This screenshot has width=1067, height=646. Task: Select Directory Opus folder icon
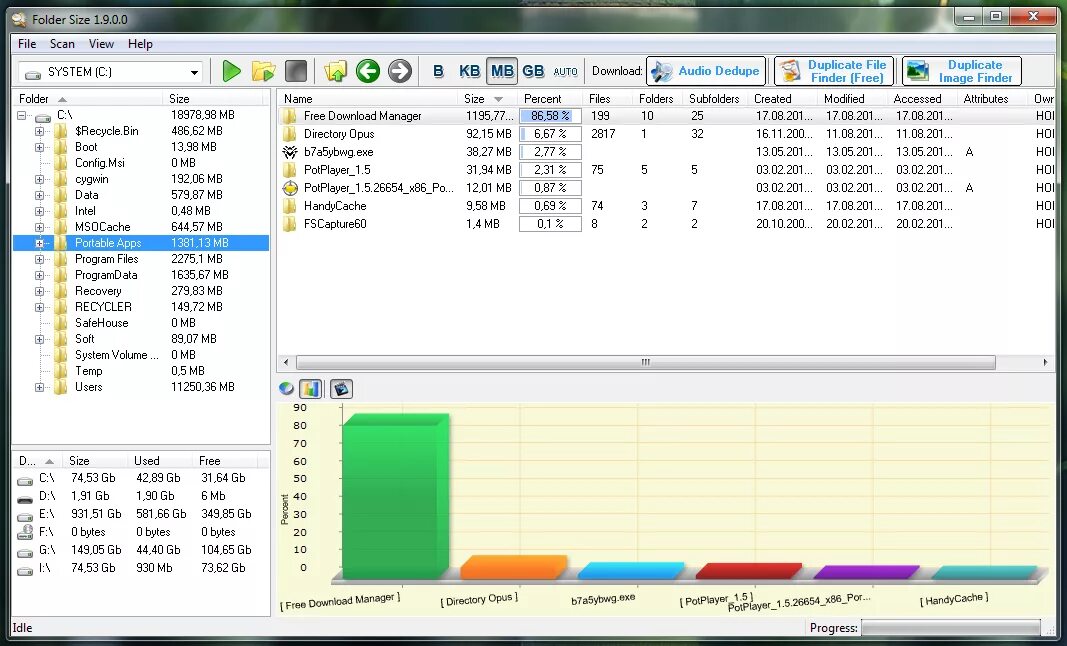(x=290, y=133)
